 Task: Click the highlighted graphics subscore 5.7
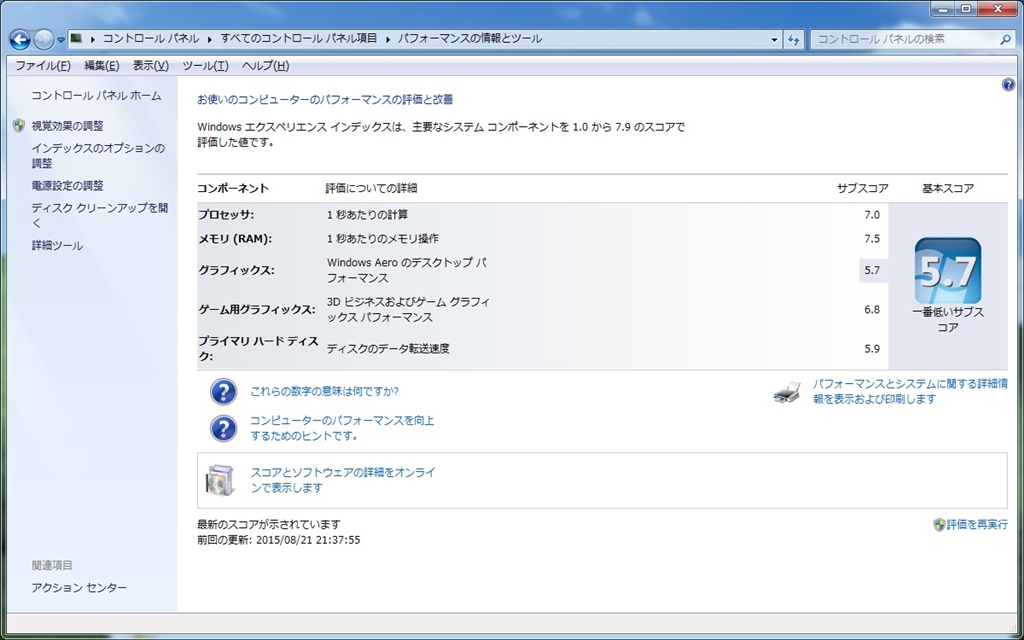click(872, 270)
